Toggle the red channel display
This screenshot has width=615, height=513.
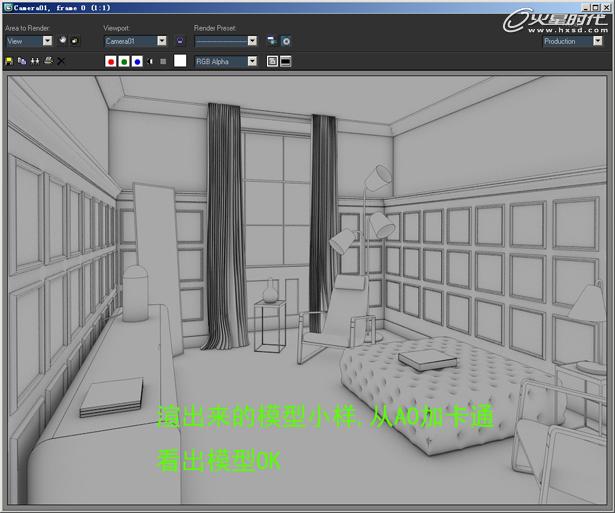click(x=111, y=61)
